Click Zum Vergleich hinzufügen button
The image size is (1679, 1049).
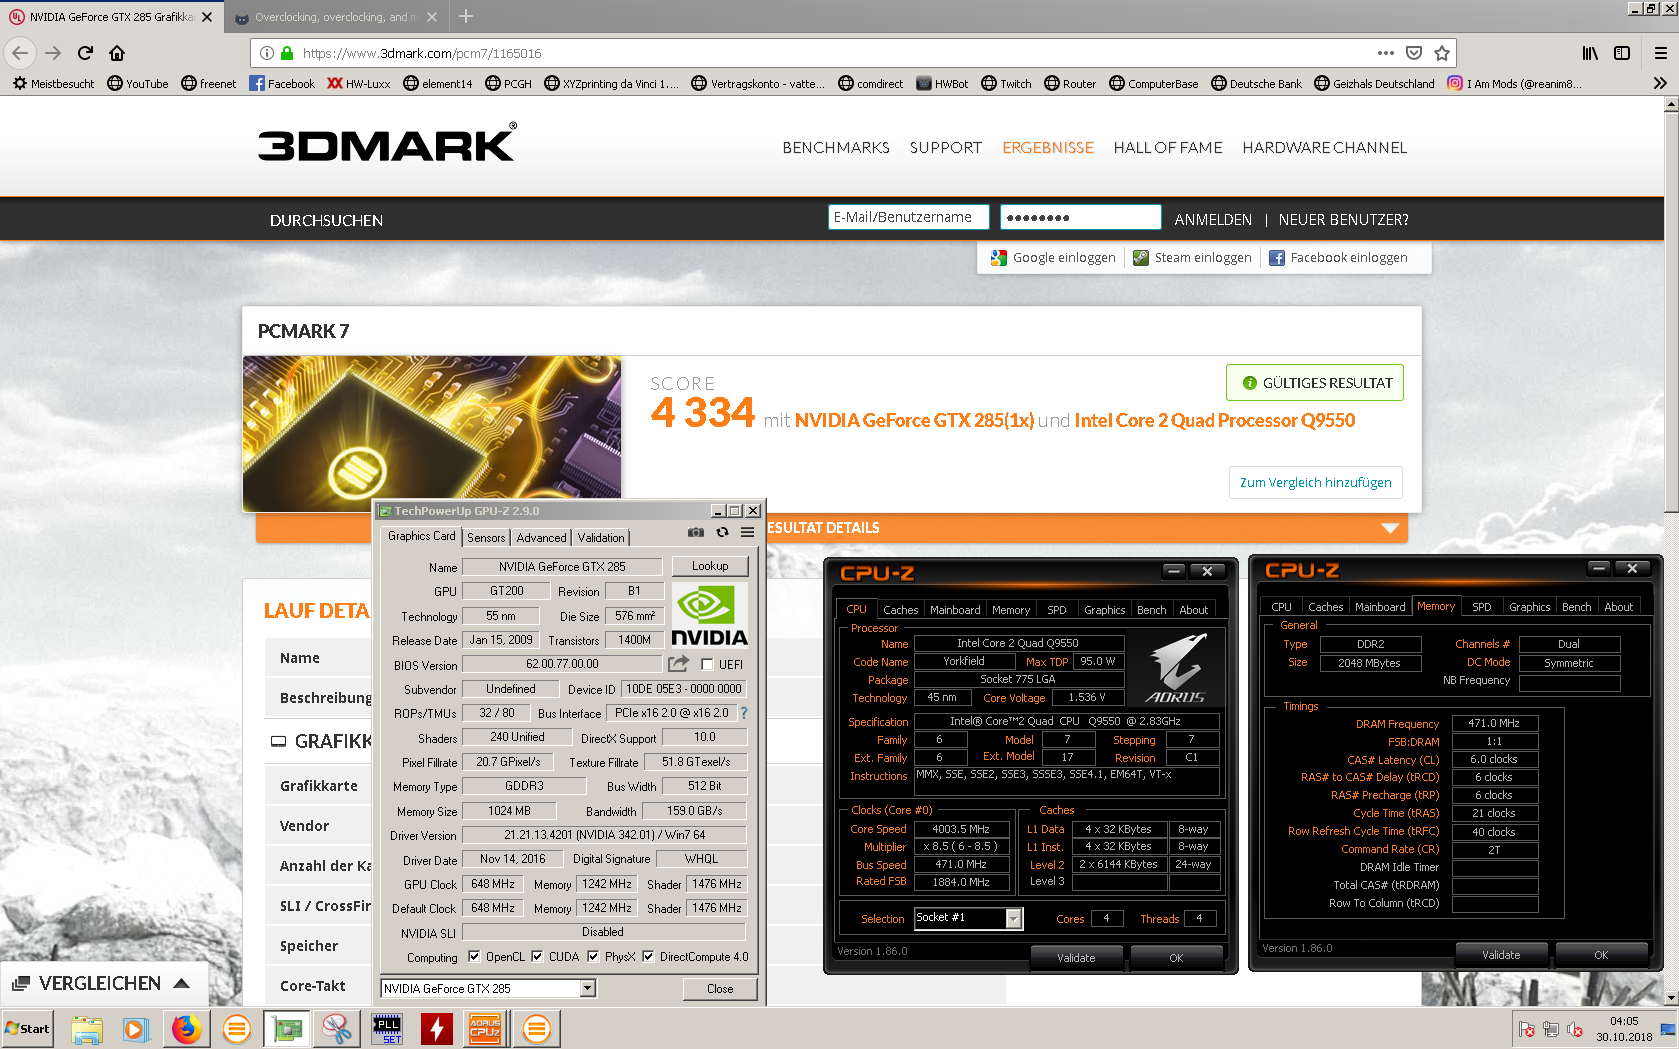click(x=1315, y=482)
